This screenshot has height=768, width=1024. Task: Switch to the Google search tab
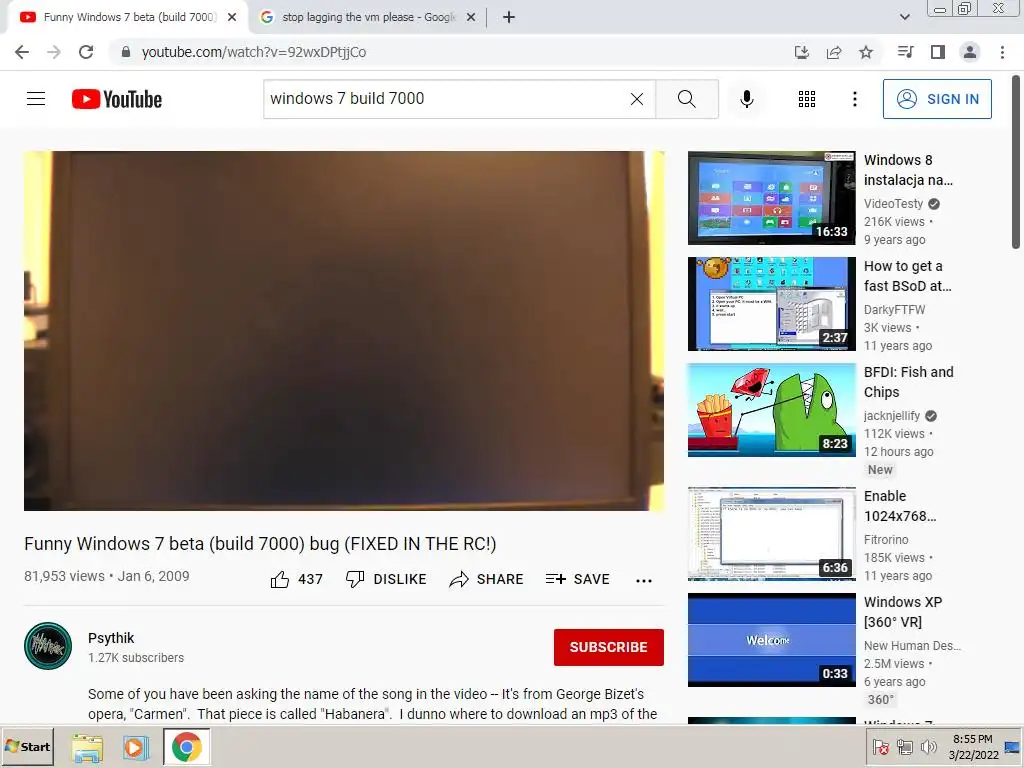click(369, 17)
